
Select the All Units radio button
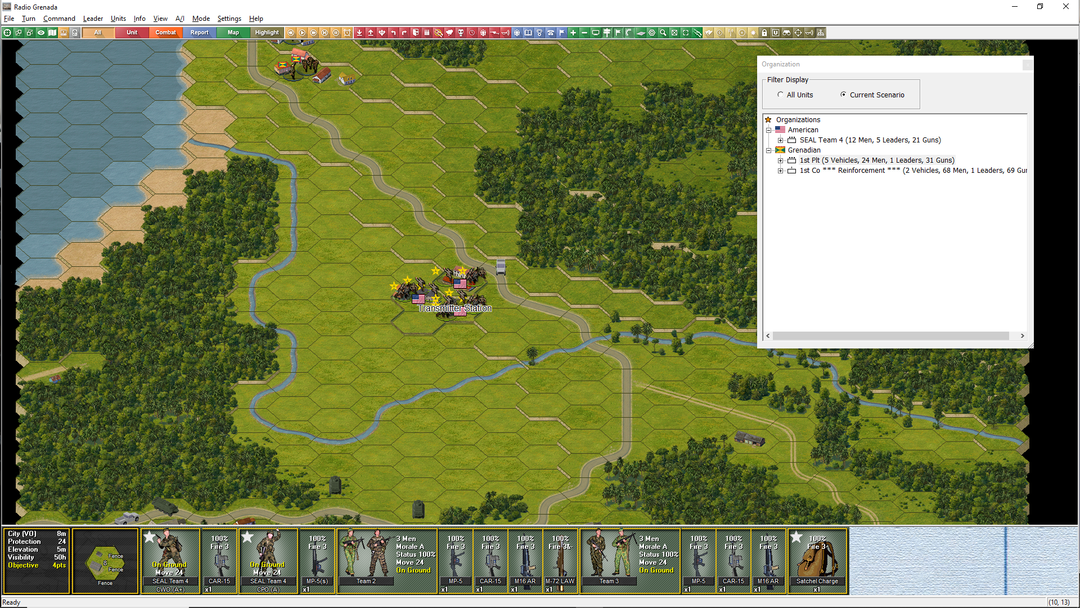pyautogui.click(x=780, y=95)
